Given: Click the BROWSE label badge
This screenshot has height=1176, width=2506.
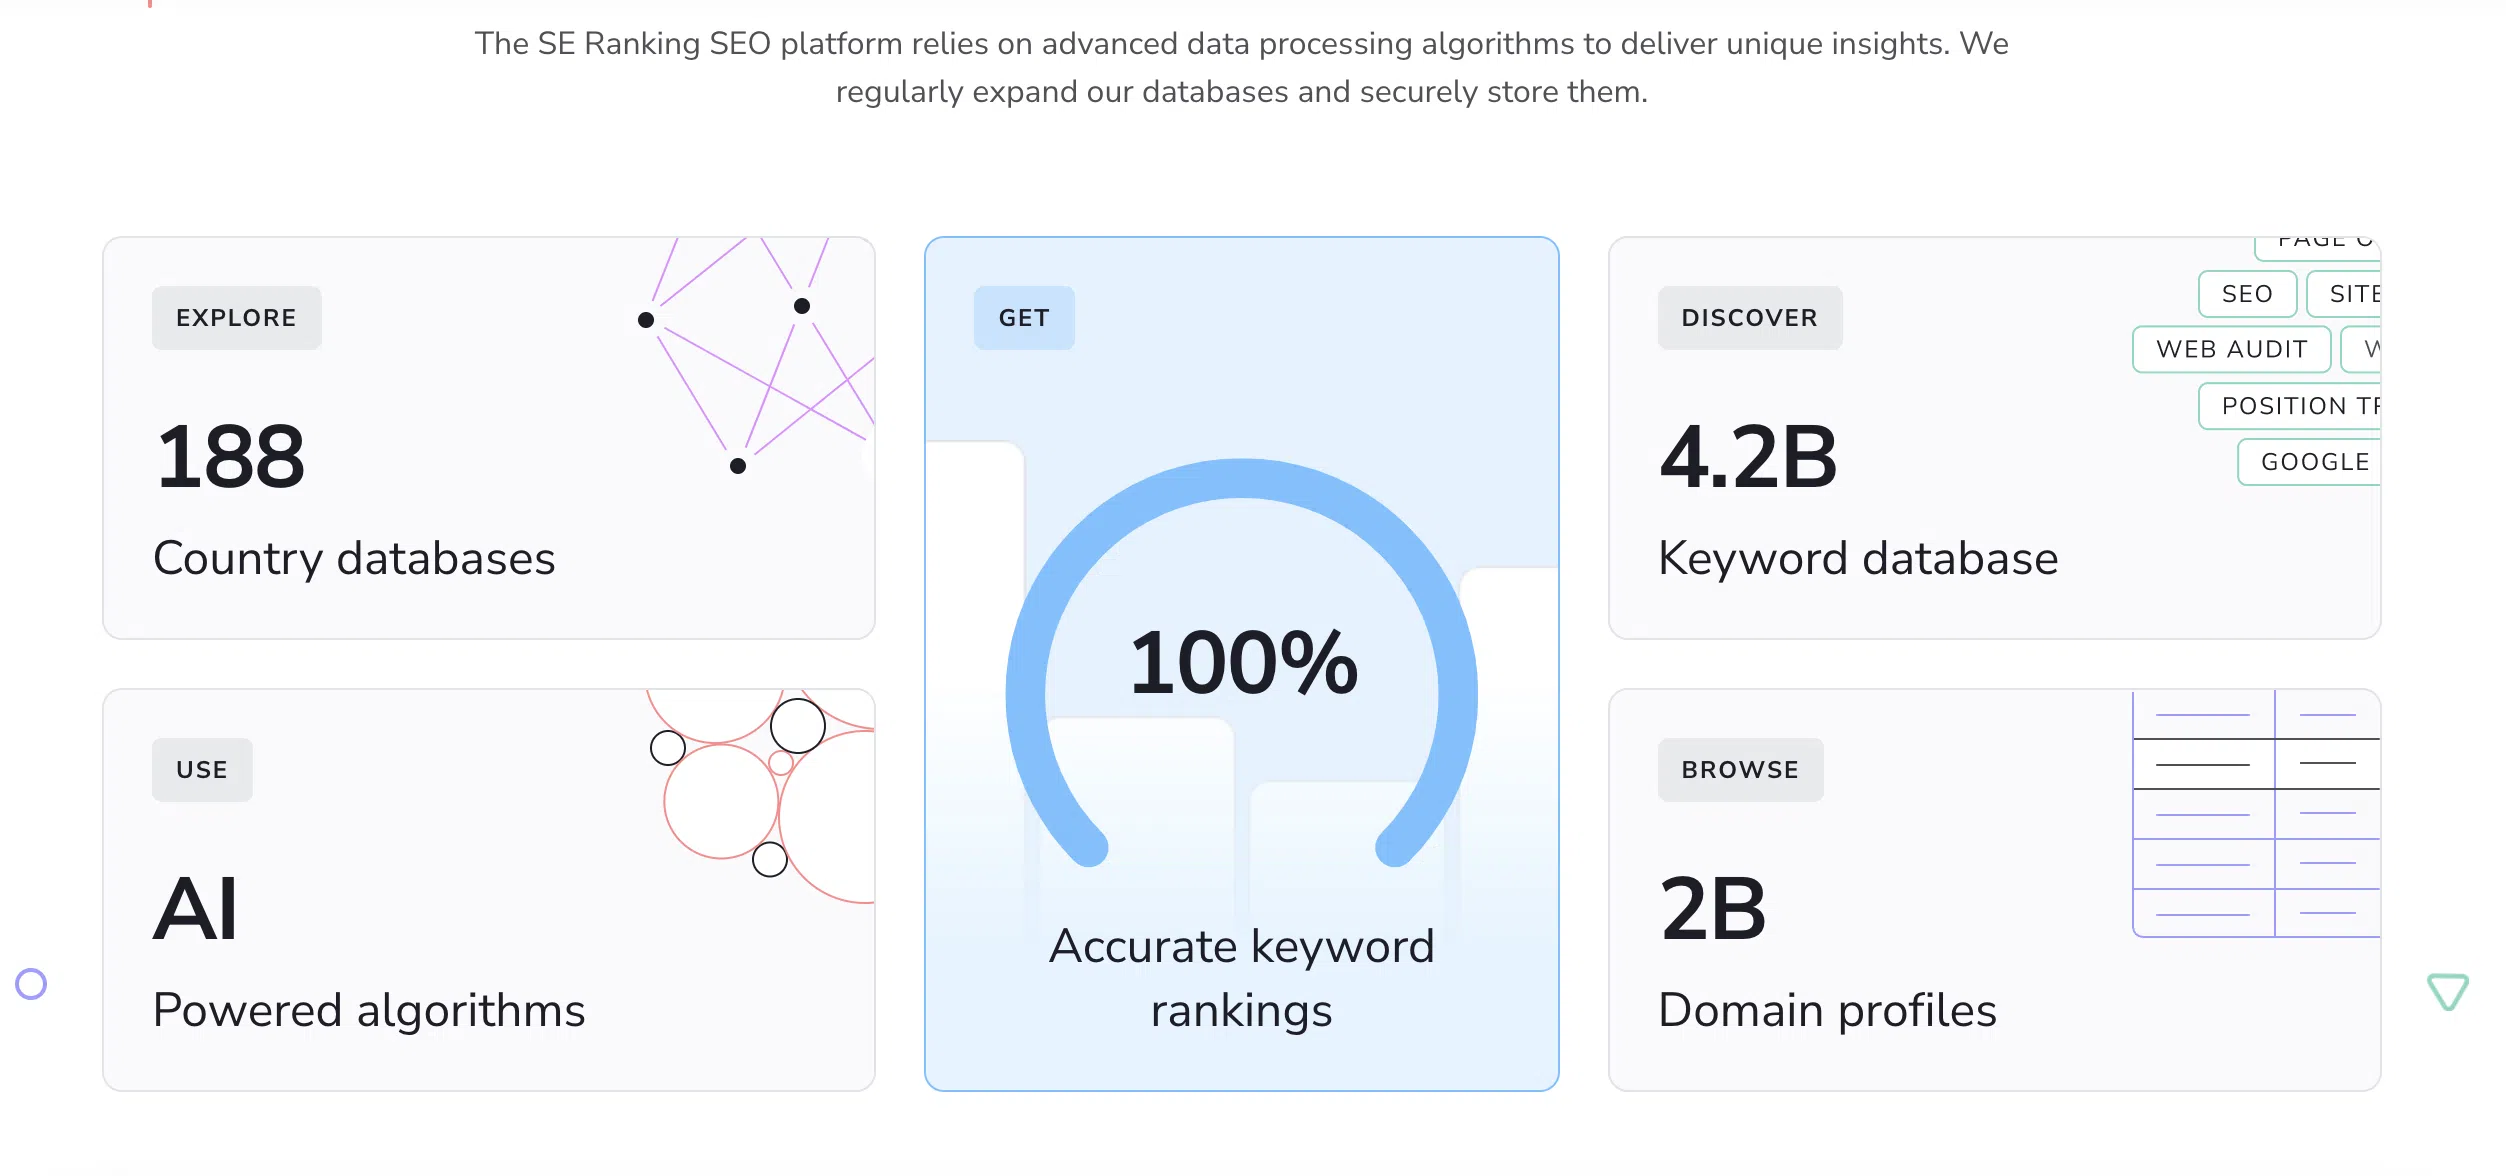Looking at the screenshot, I should click(1739, 770).
